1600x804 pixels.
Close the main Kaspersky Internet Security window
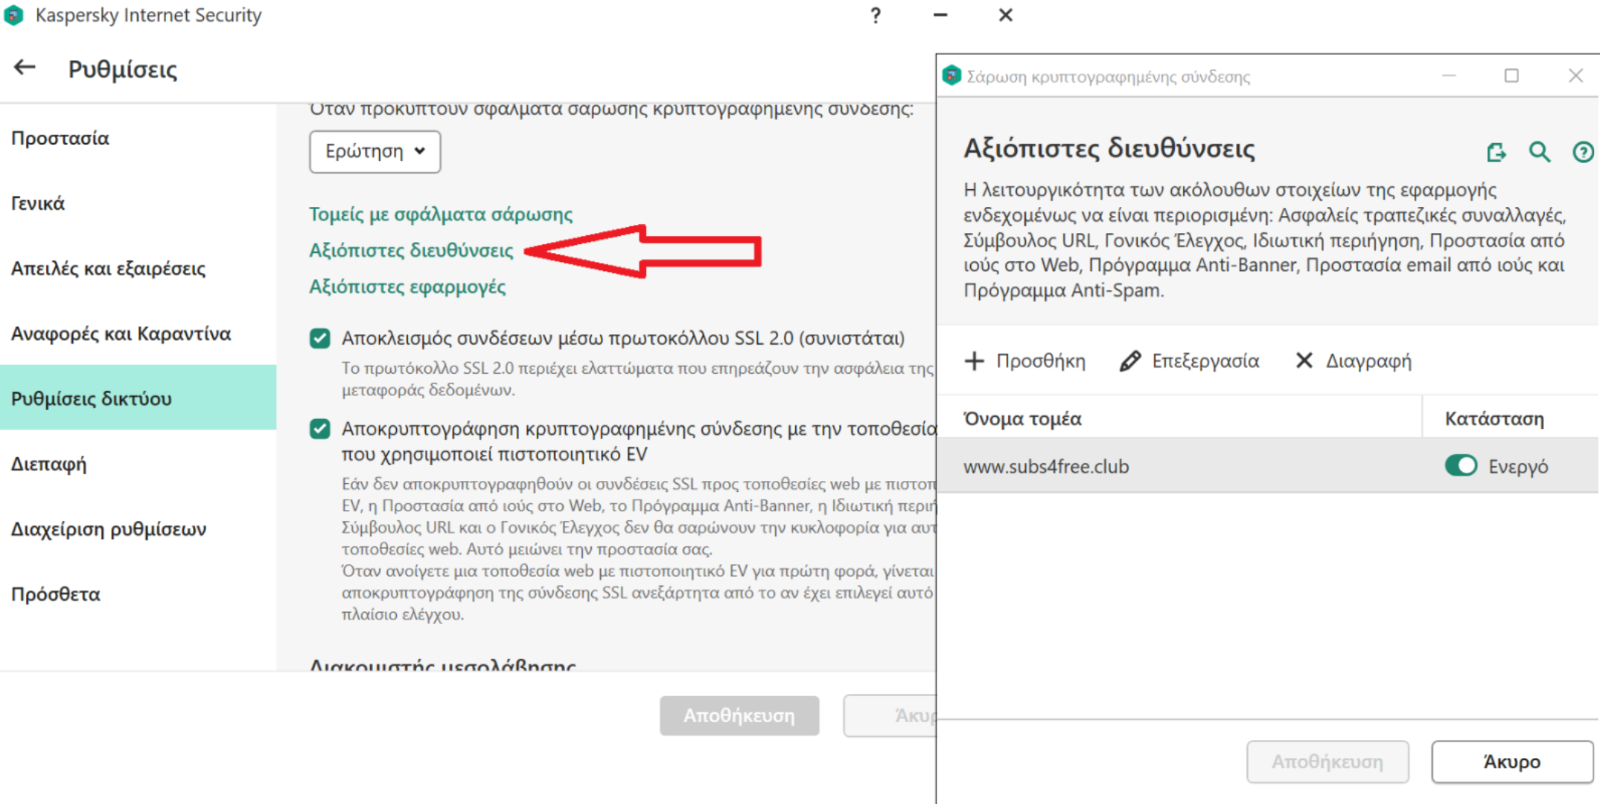point(1006,15)
